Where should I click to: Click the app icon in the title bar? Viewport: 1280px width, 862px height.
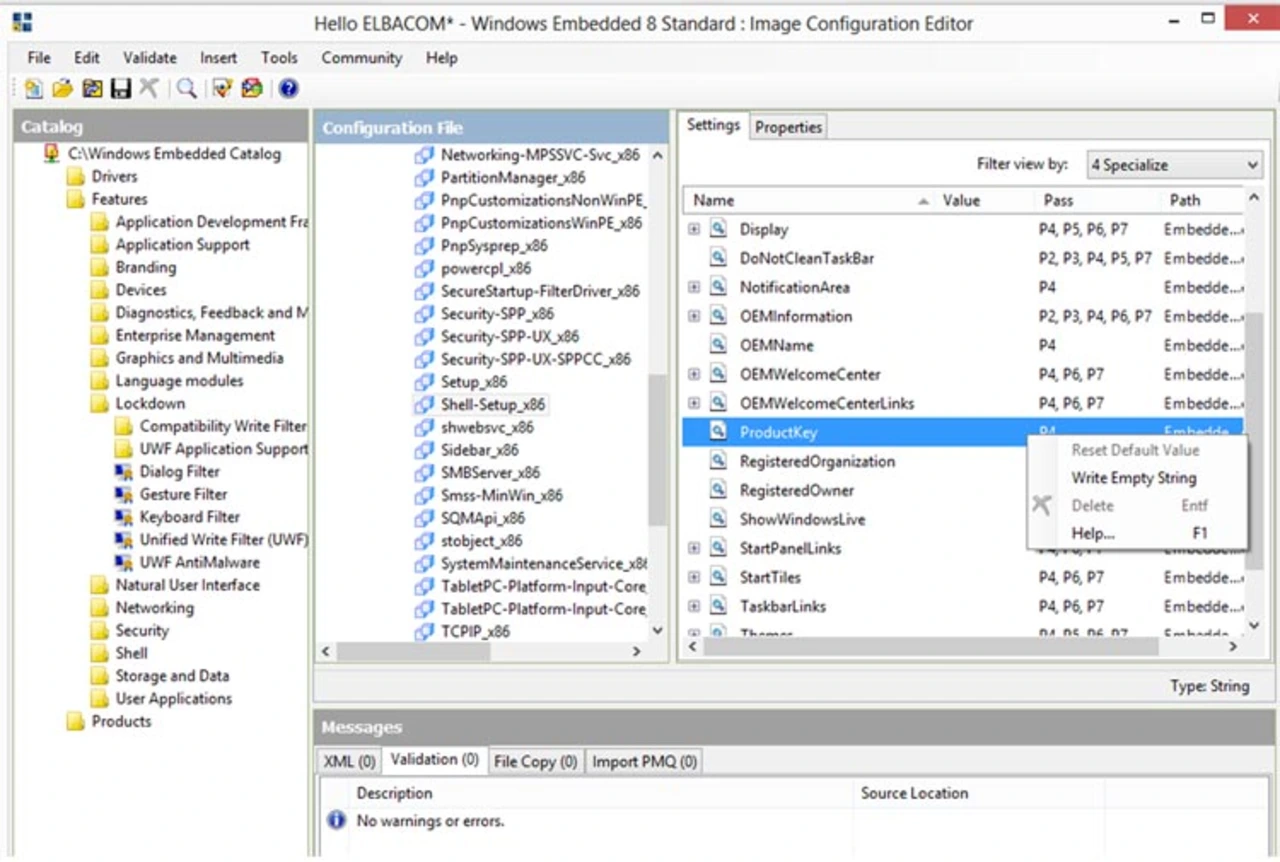click(22, 21)
